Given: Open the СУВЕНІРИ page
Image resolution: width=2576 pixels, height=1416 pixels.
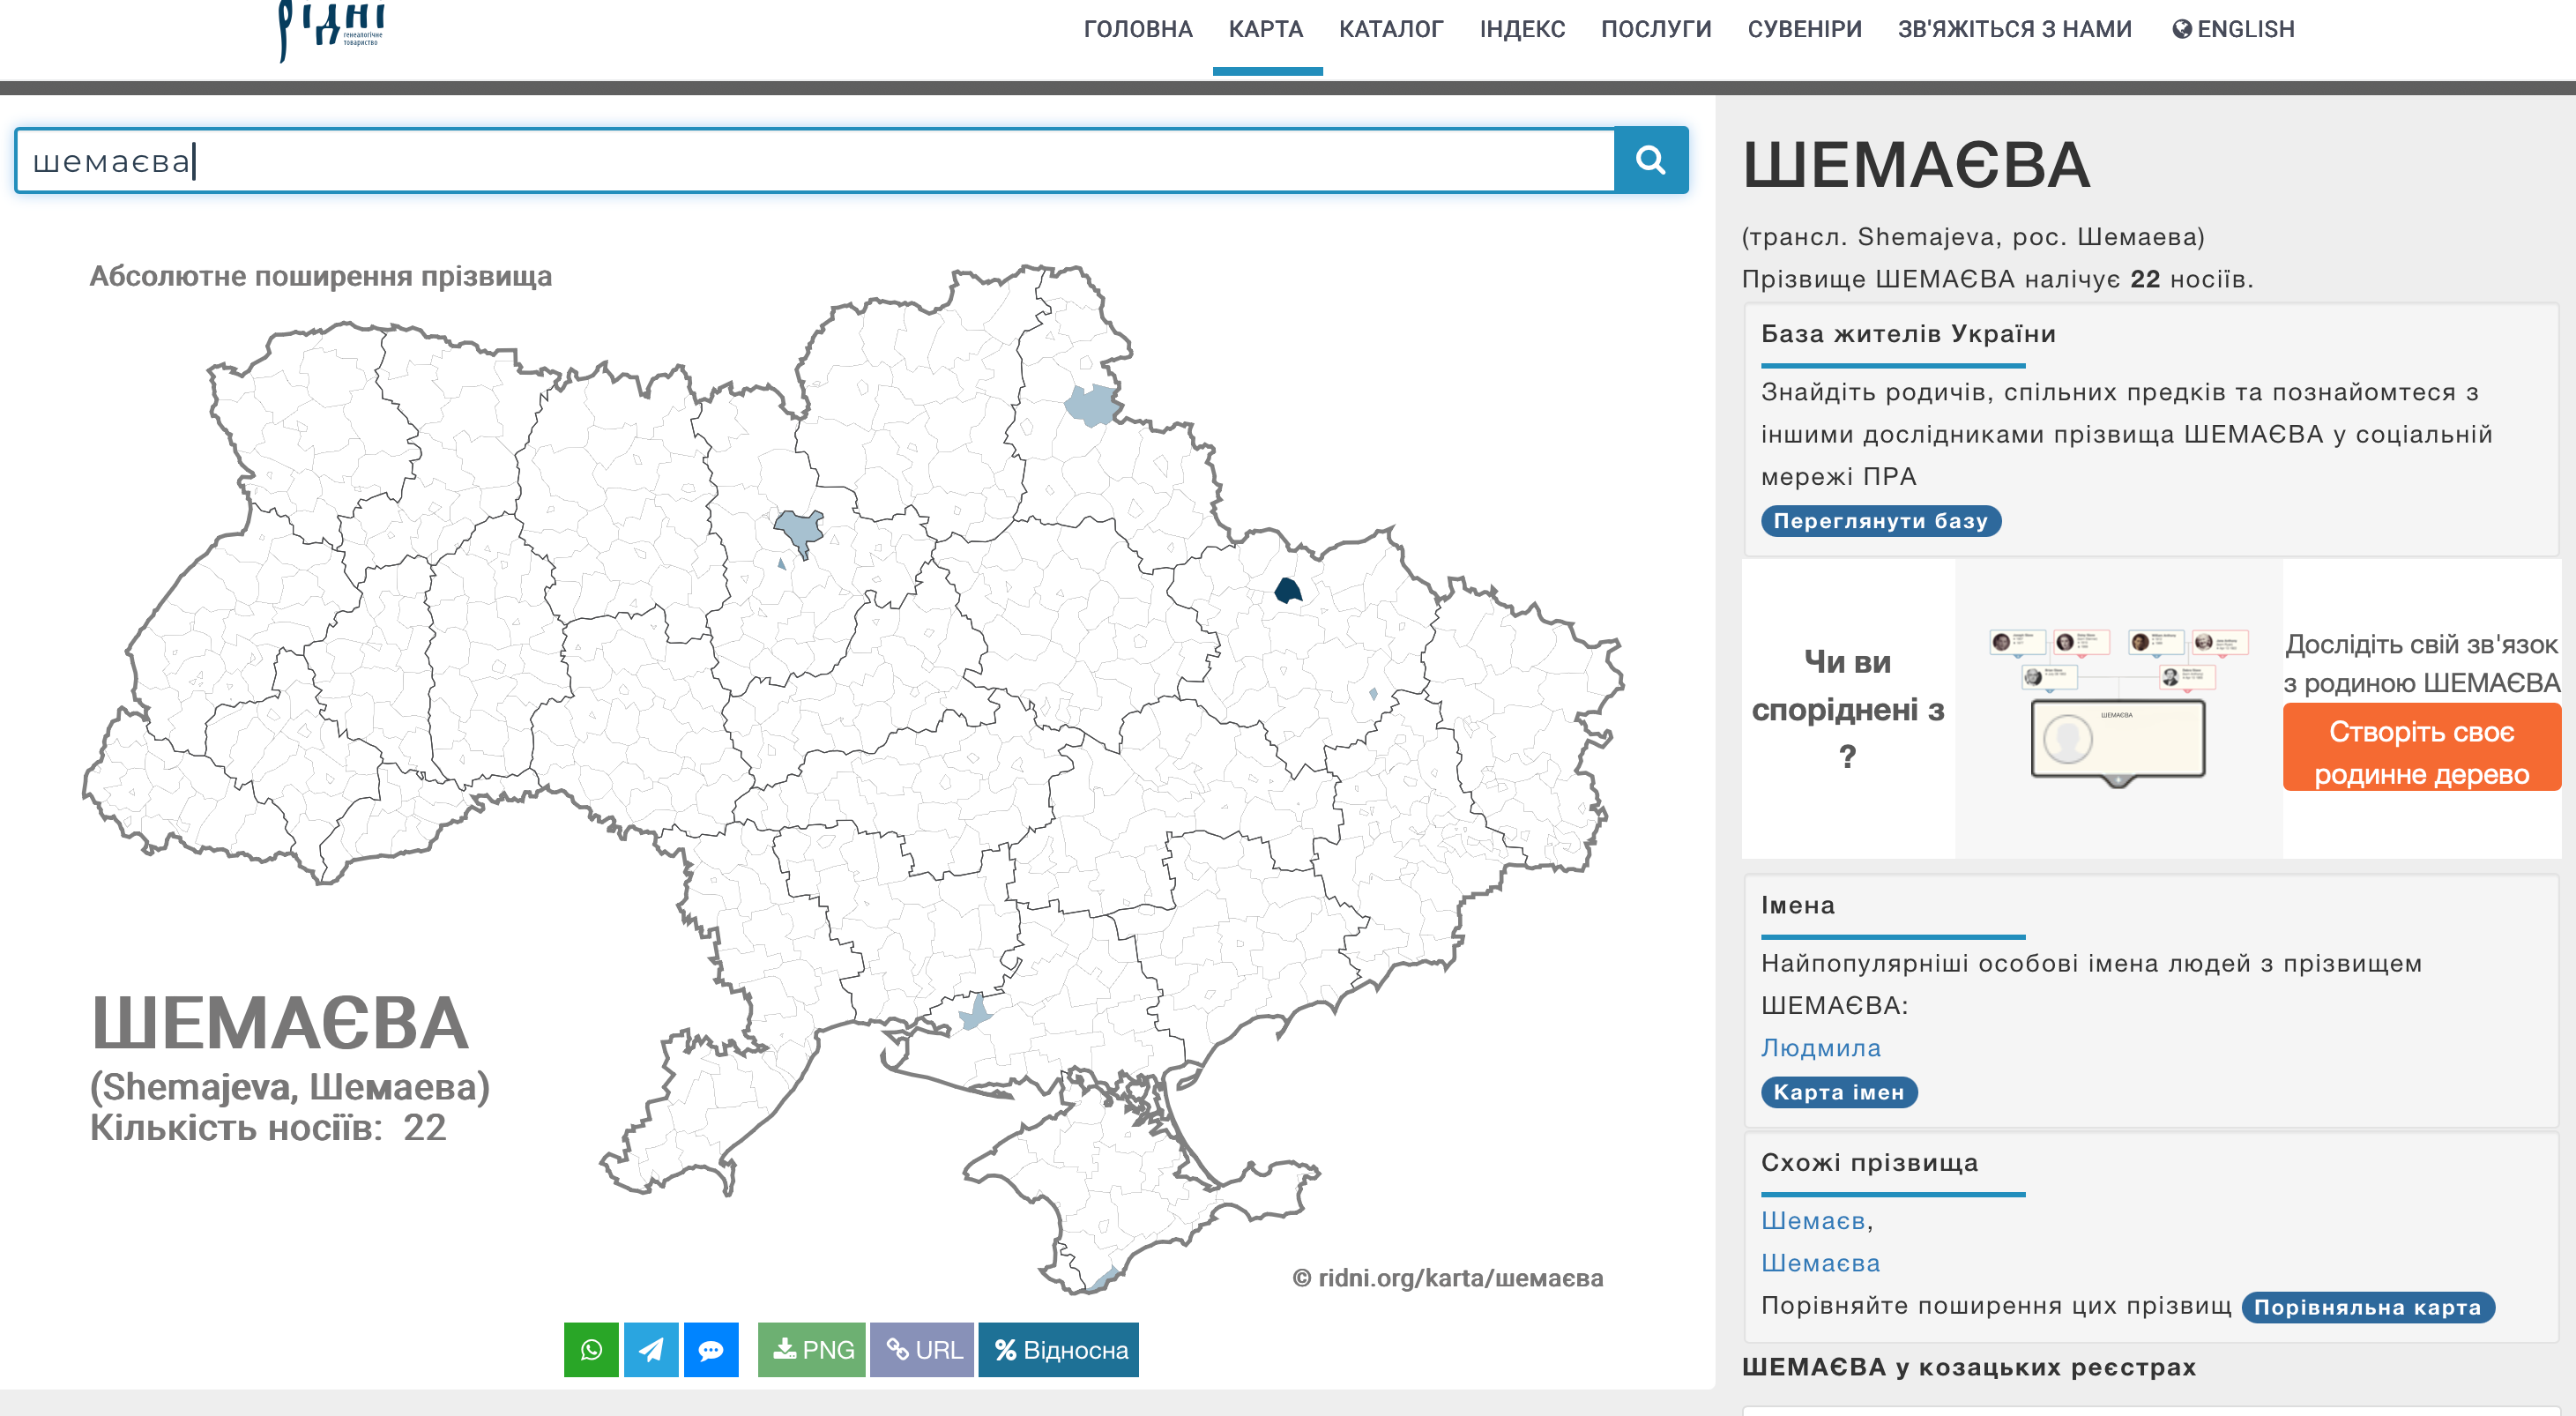Looking at the screenshot, I should tap(1804, 29).
